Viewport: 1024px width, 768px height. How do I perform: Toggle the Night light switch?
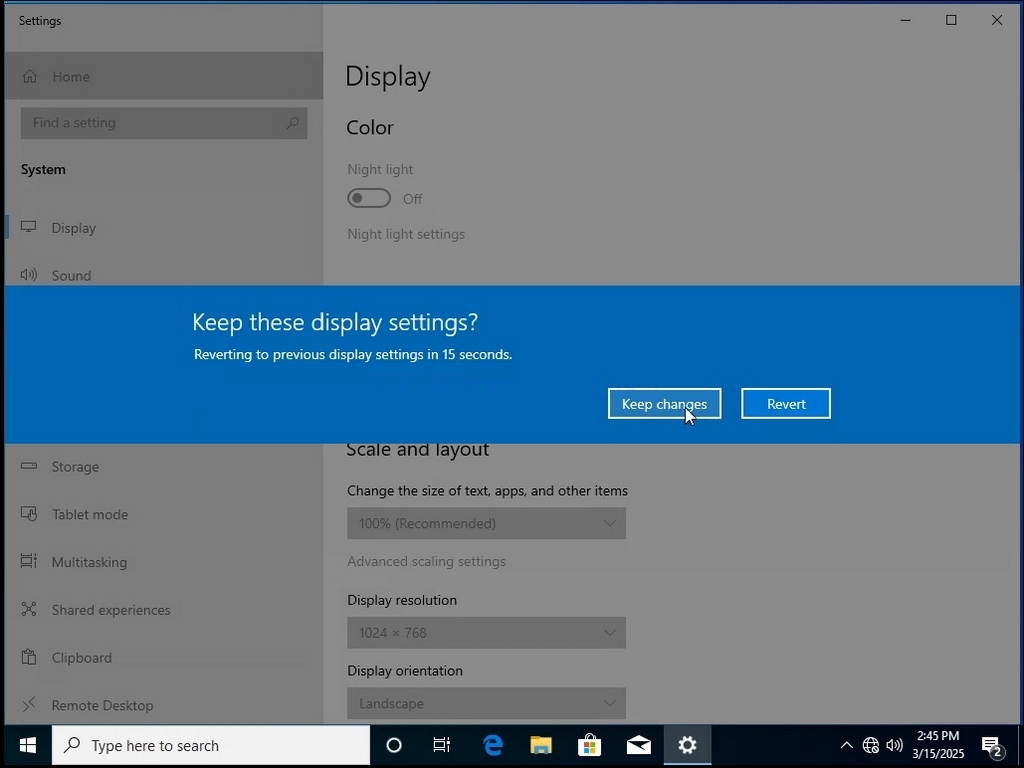369,198
